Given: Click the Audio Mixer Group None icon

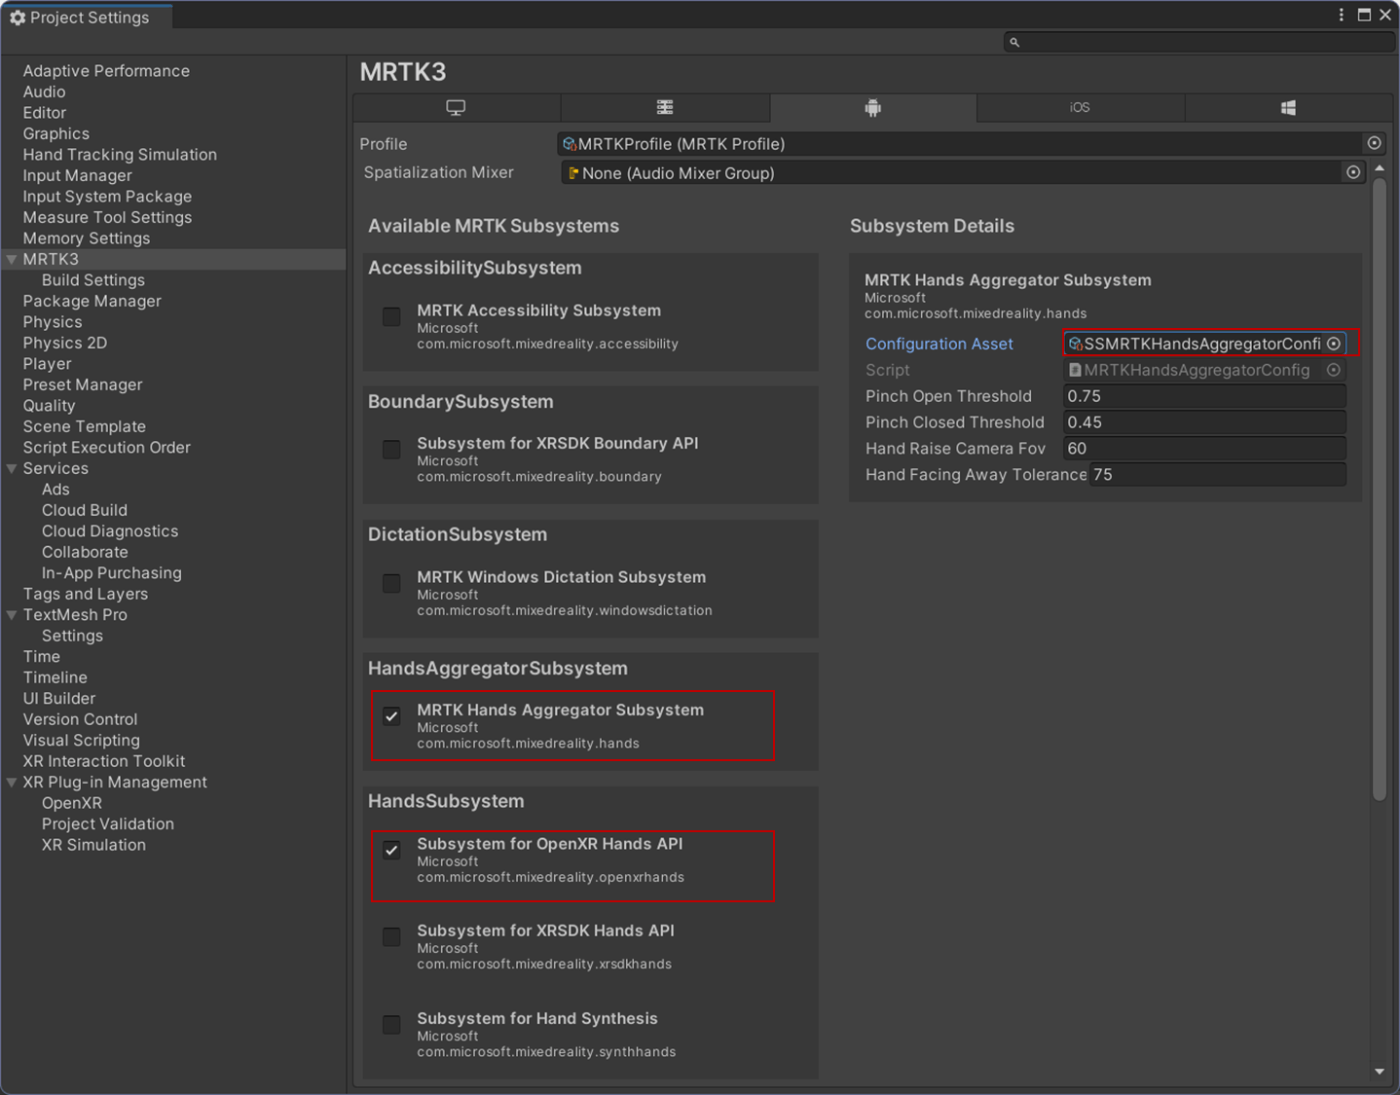Looking at the screenshot, I should 574,173.
